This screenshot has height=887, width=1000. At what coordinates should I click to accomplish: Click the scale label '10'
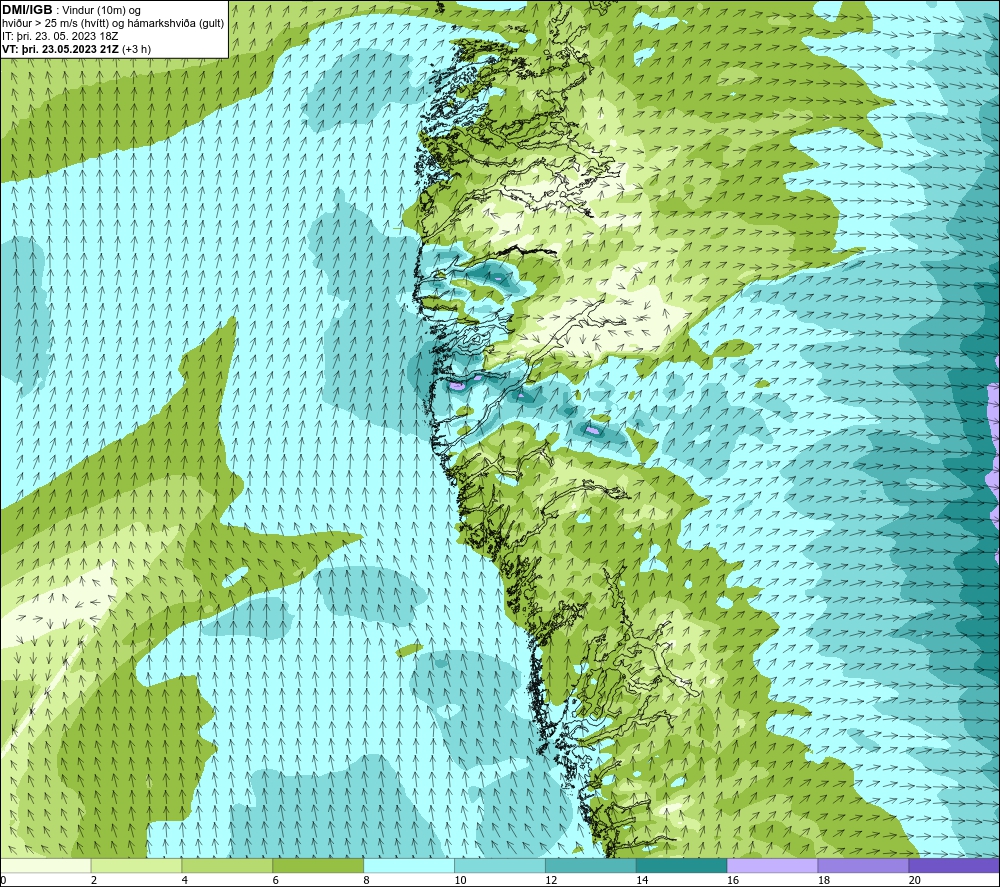coord(460,881)
